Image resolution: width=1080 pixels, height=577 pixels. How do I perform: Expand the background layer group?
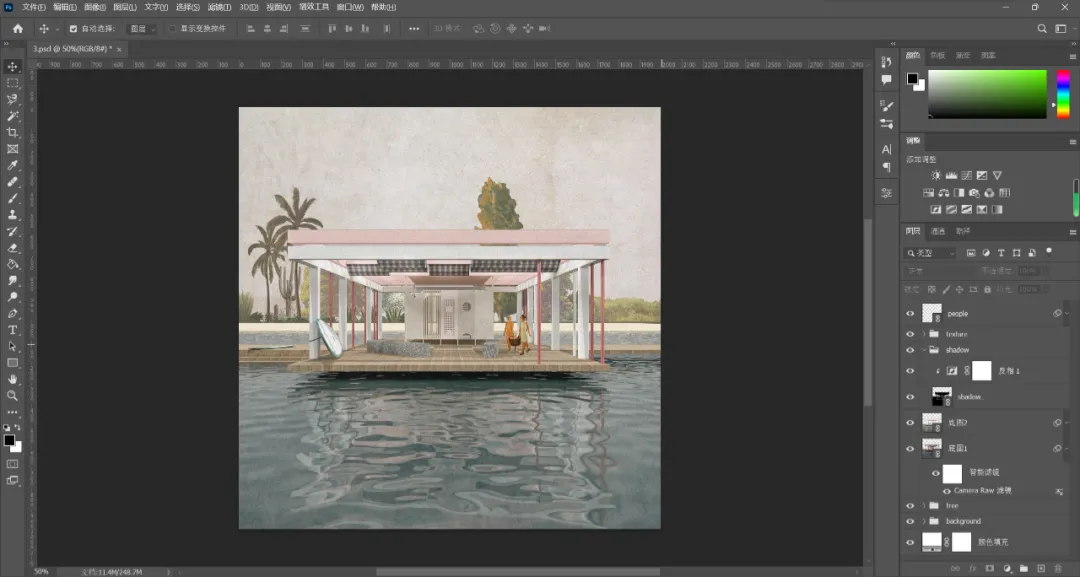[x=924, y=521]
